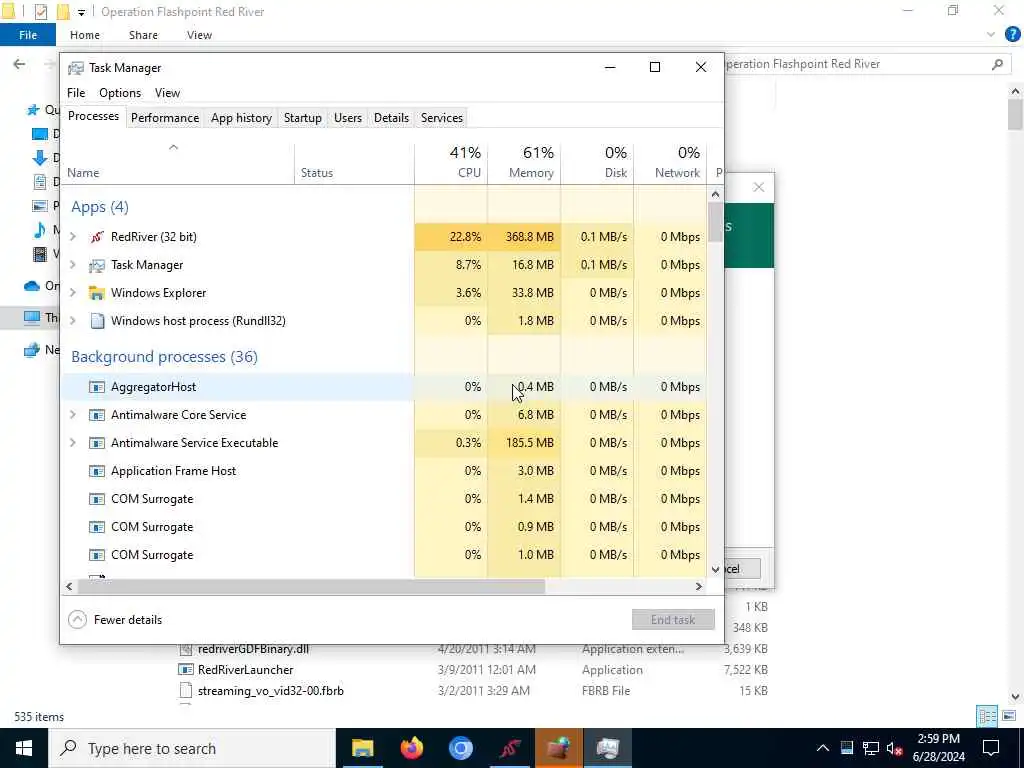The width and height of the screenshot is (1024, 768).
Task: Click search magnifier in Explorer search box
Action: tap(997, 64)
